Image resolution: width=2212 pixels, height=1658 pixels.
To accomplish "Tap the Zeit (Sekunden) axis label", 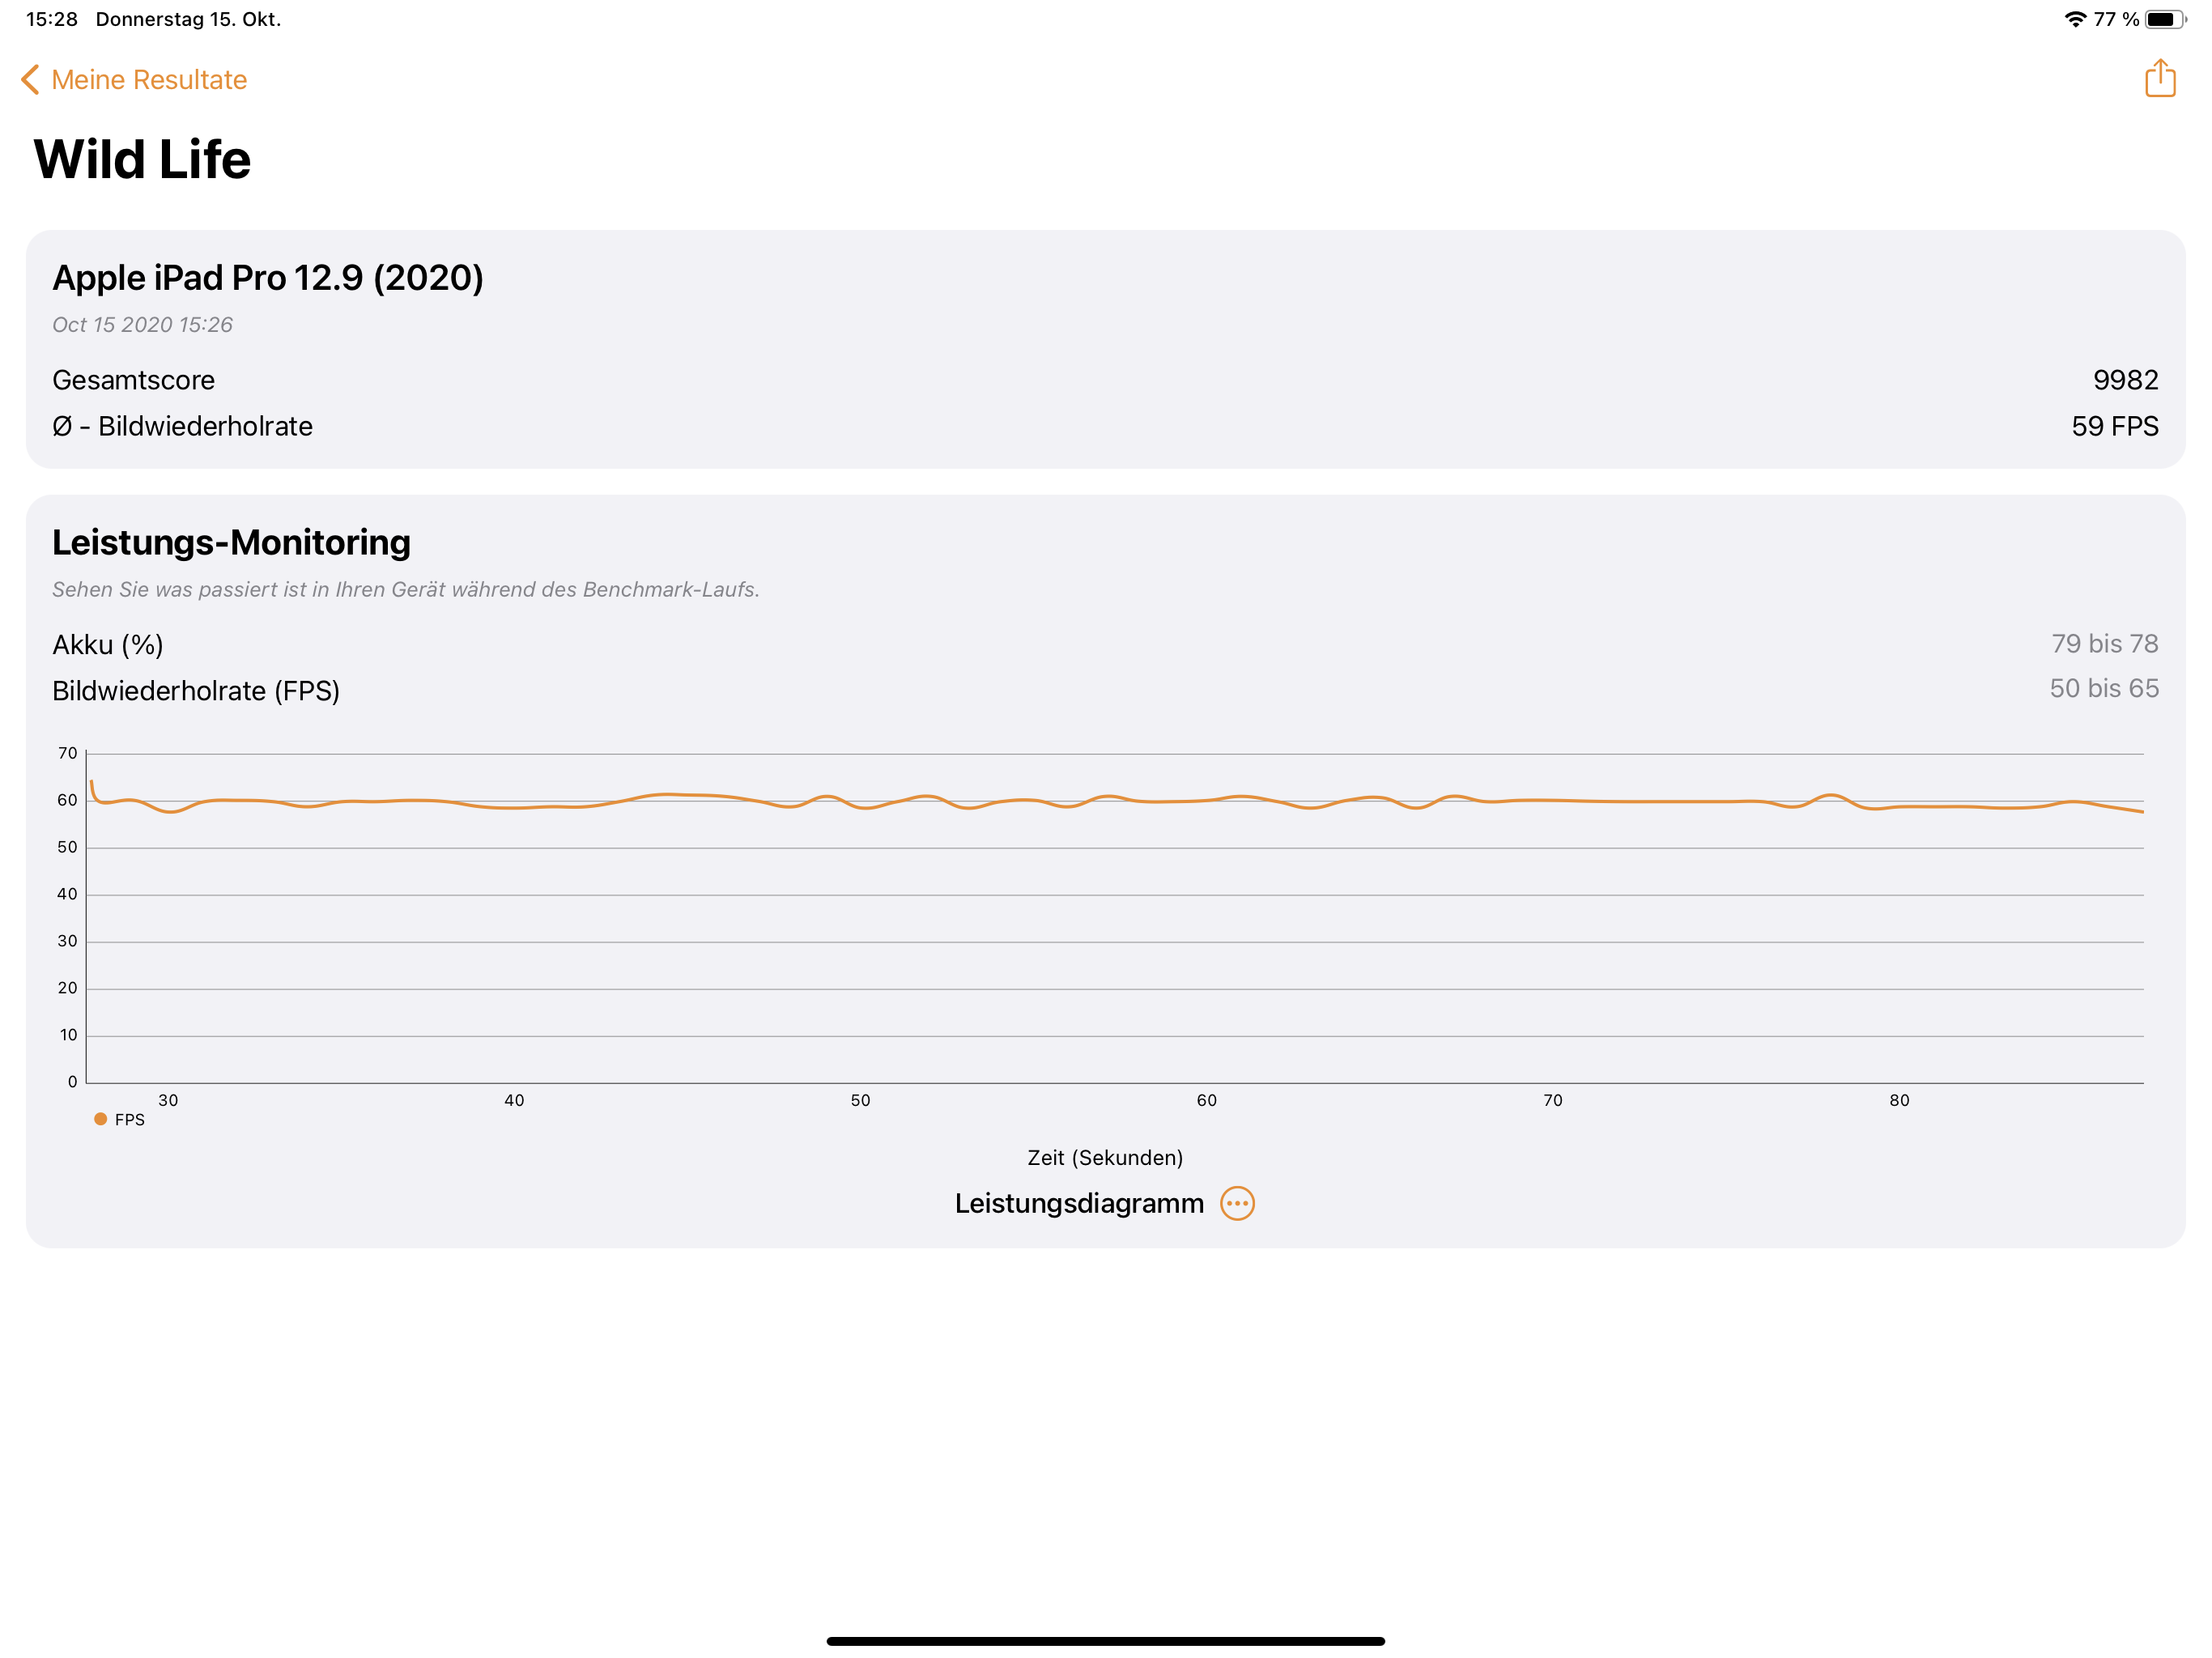I will click(x=1105, y=1157).
